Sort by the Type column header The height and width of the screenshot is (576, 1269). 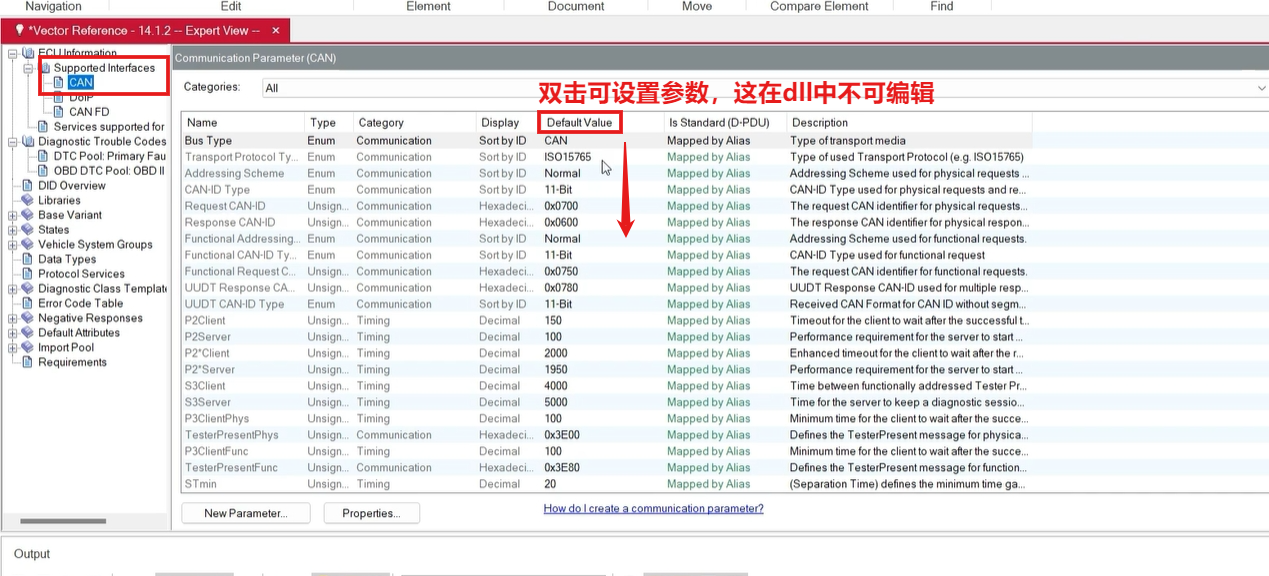pyautogui.click(x=328, y=122)
